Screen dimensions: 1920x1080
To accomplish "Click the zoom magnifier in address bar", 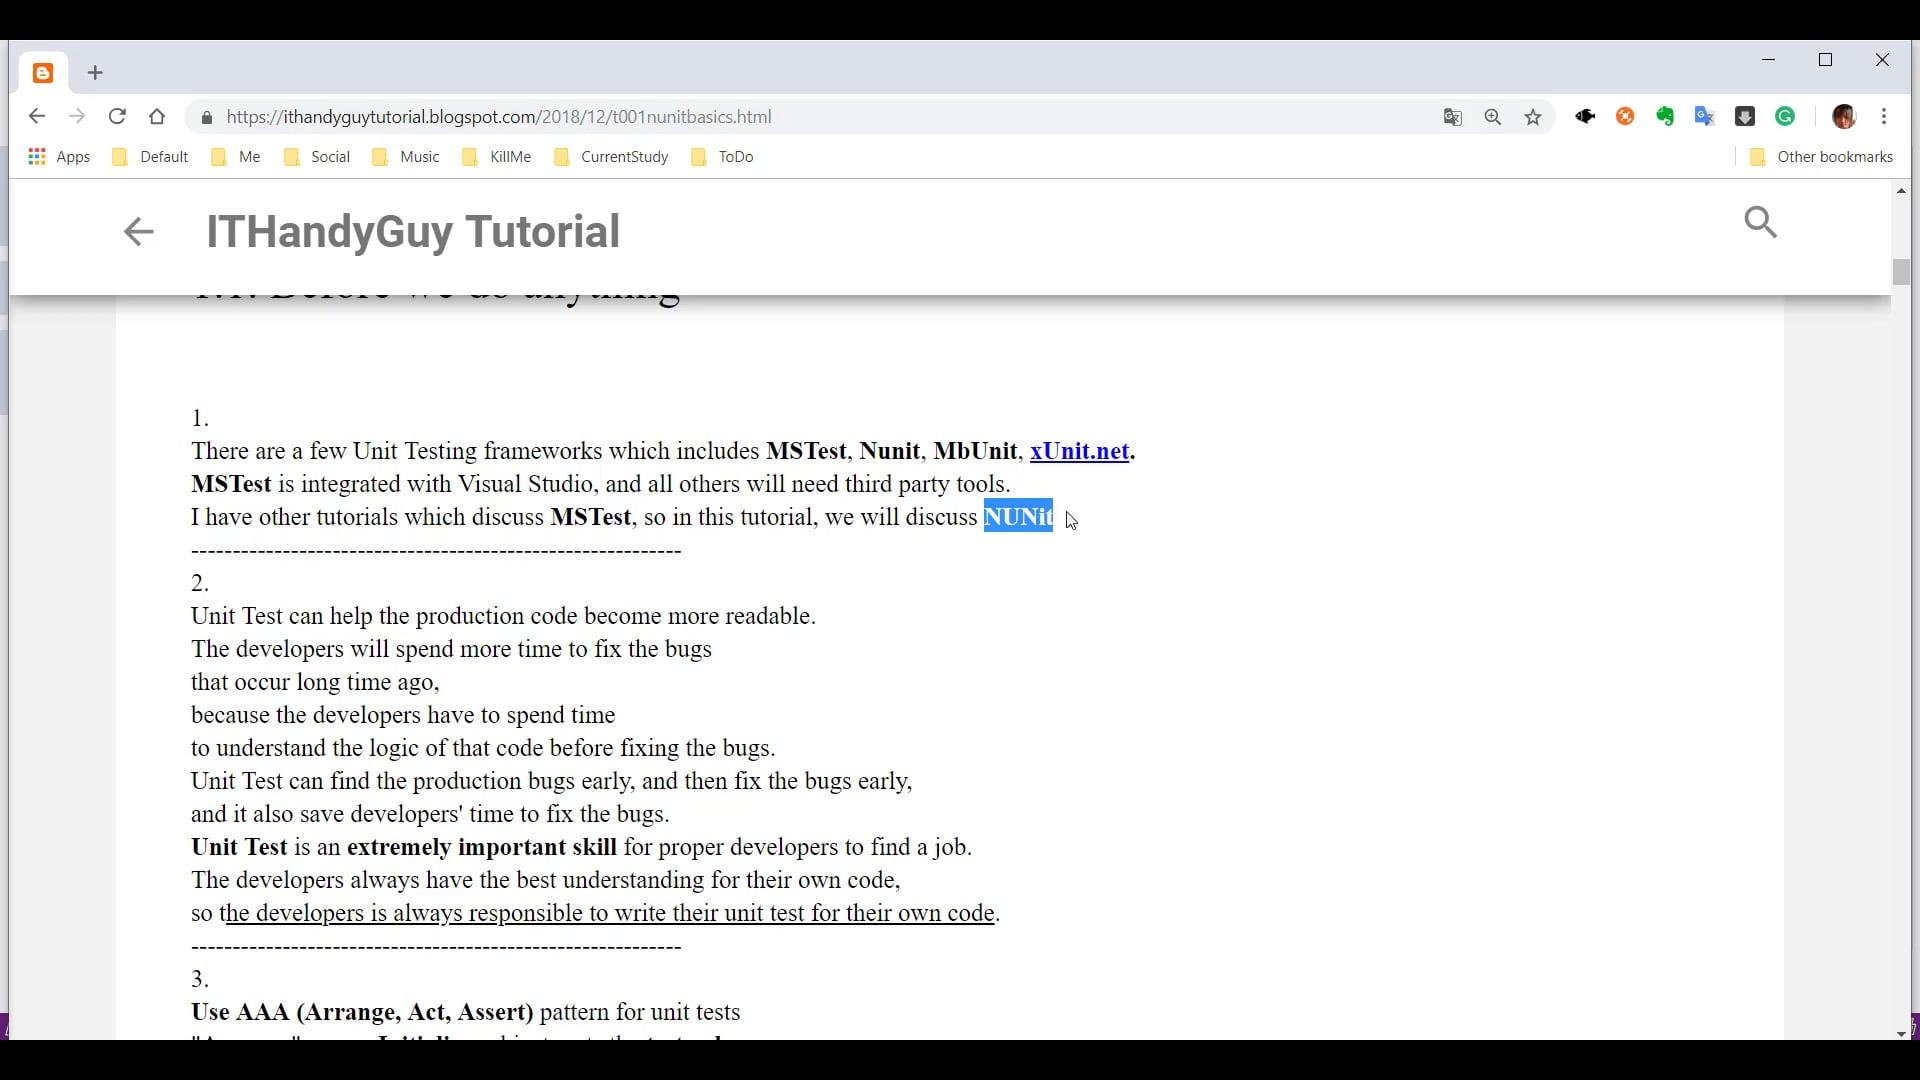I will pos(1493,117).
